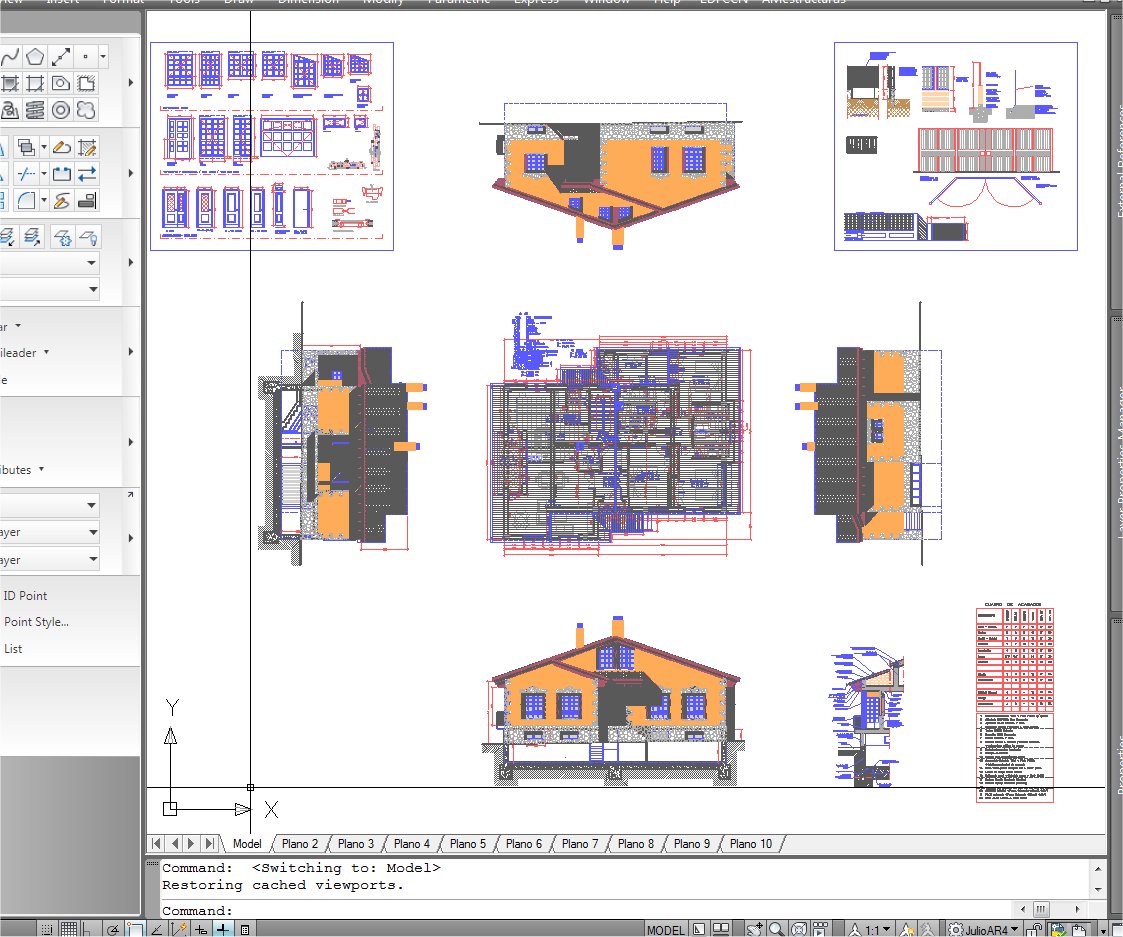
Task: Open the Break tool dropdown arrow
Action: point(44,174)
